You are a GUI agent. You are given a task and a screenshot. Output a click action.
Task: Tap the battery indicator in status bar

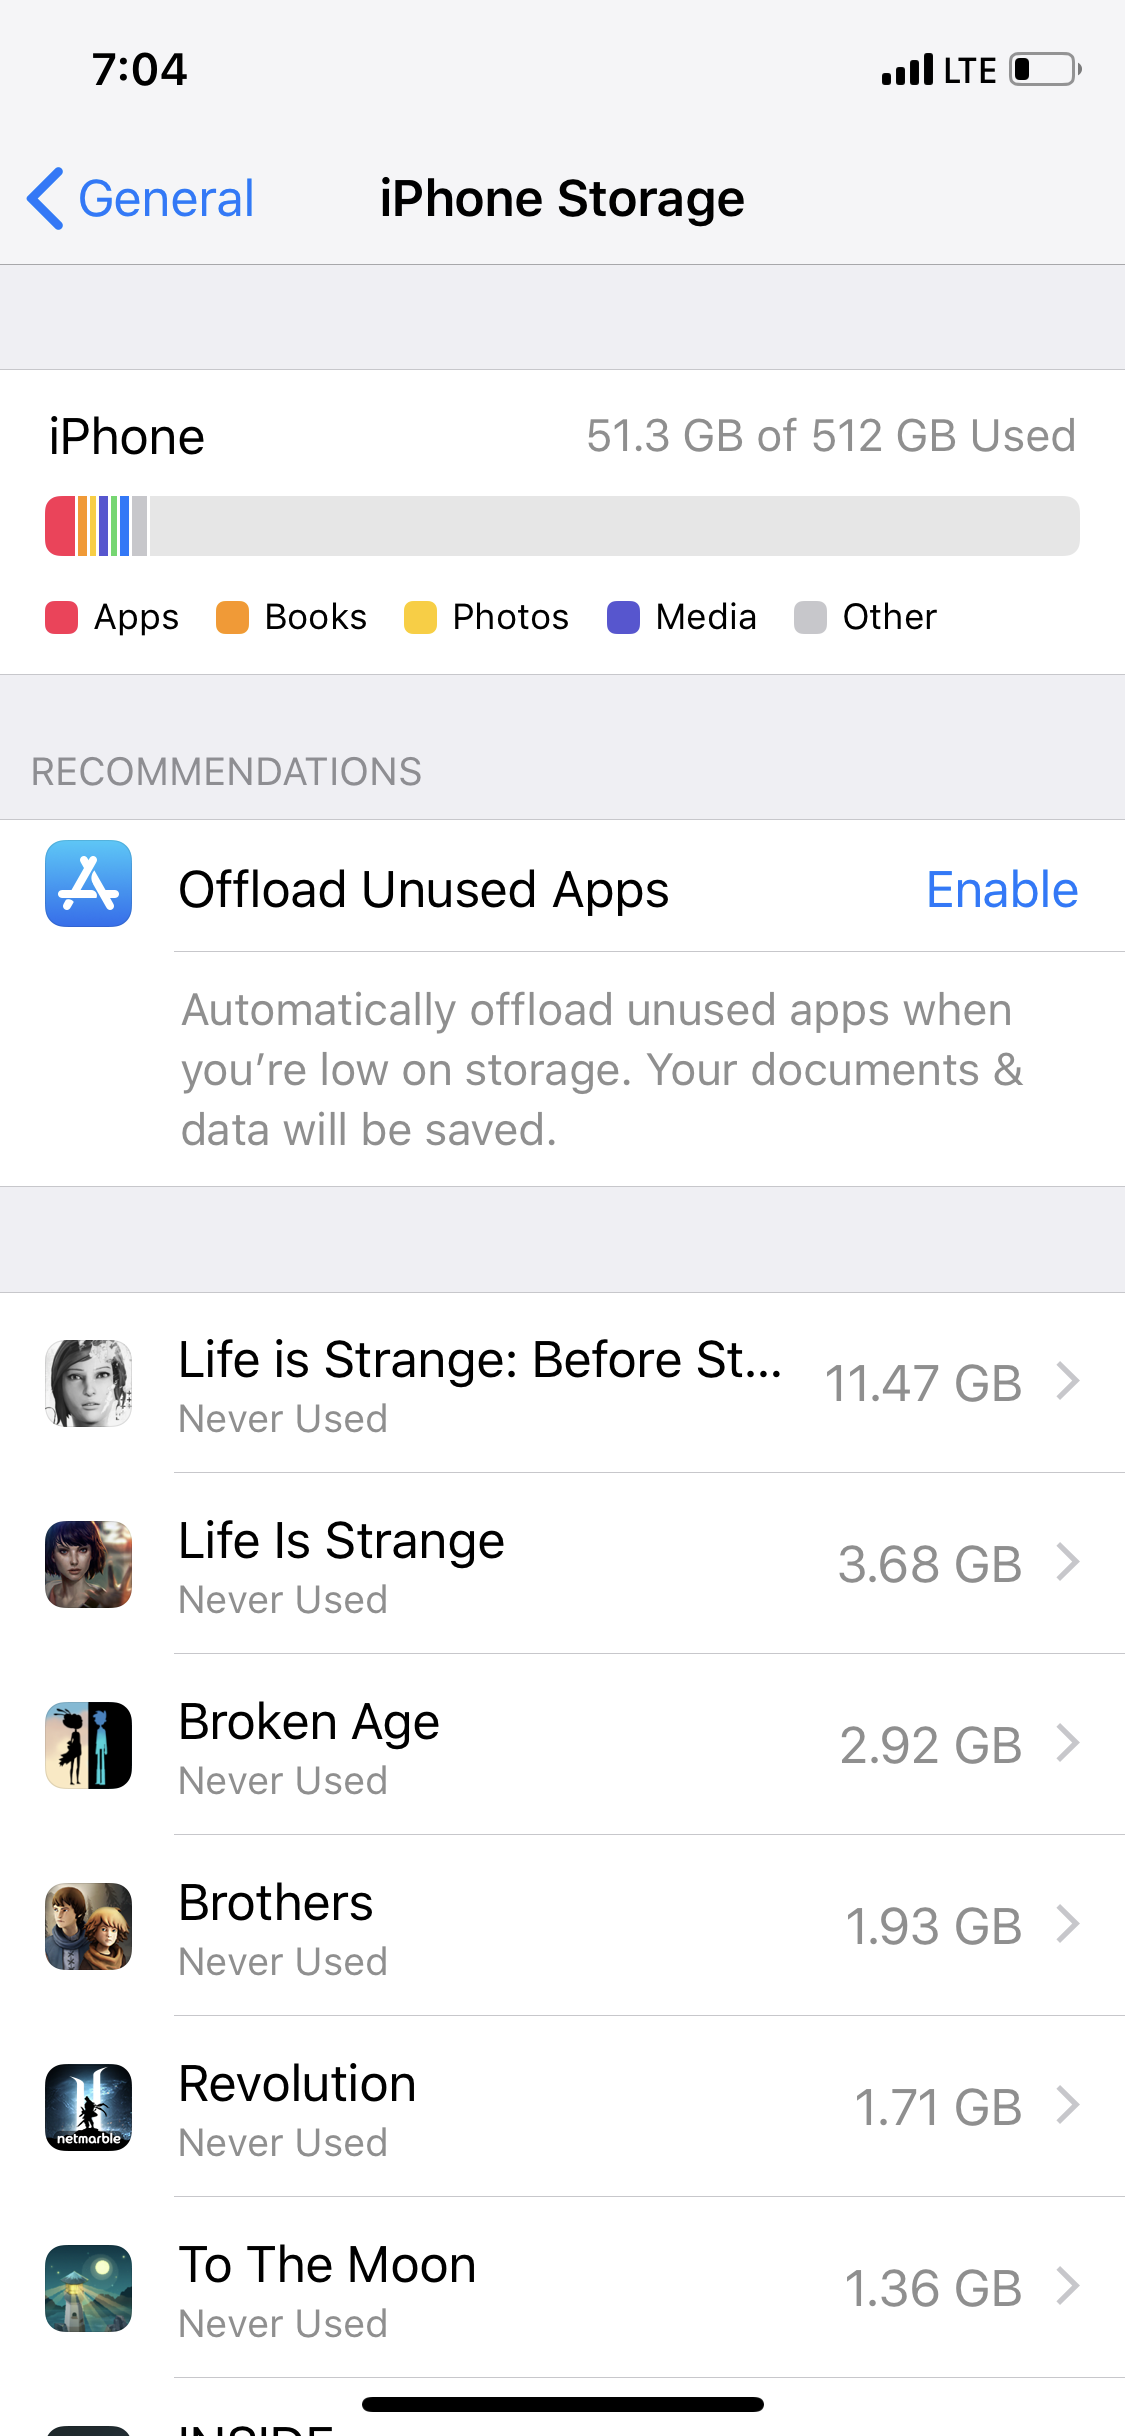tap(1045, 70)
